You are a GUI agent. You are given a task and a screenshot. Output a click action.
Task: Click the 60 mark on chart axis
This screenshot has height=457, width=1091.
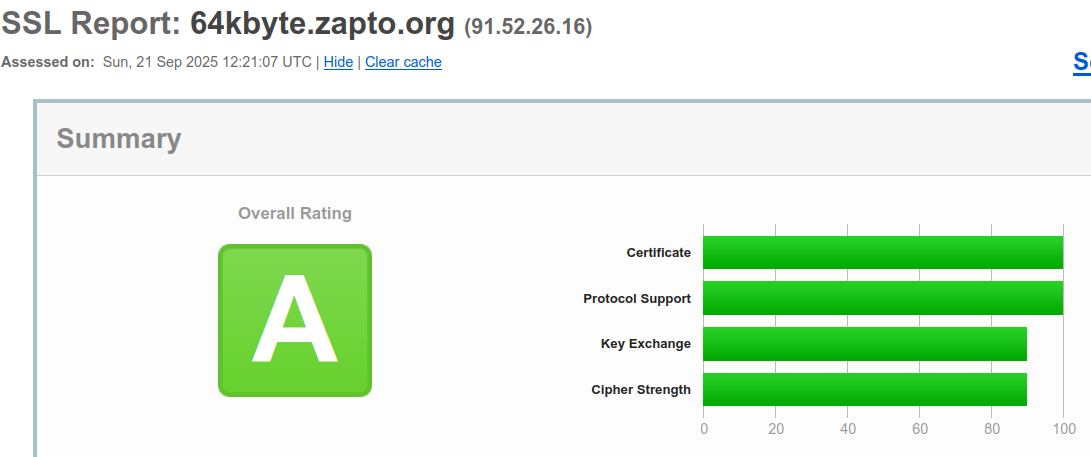pos(920,429)
